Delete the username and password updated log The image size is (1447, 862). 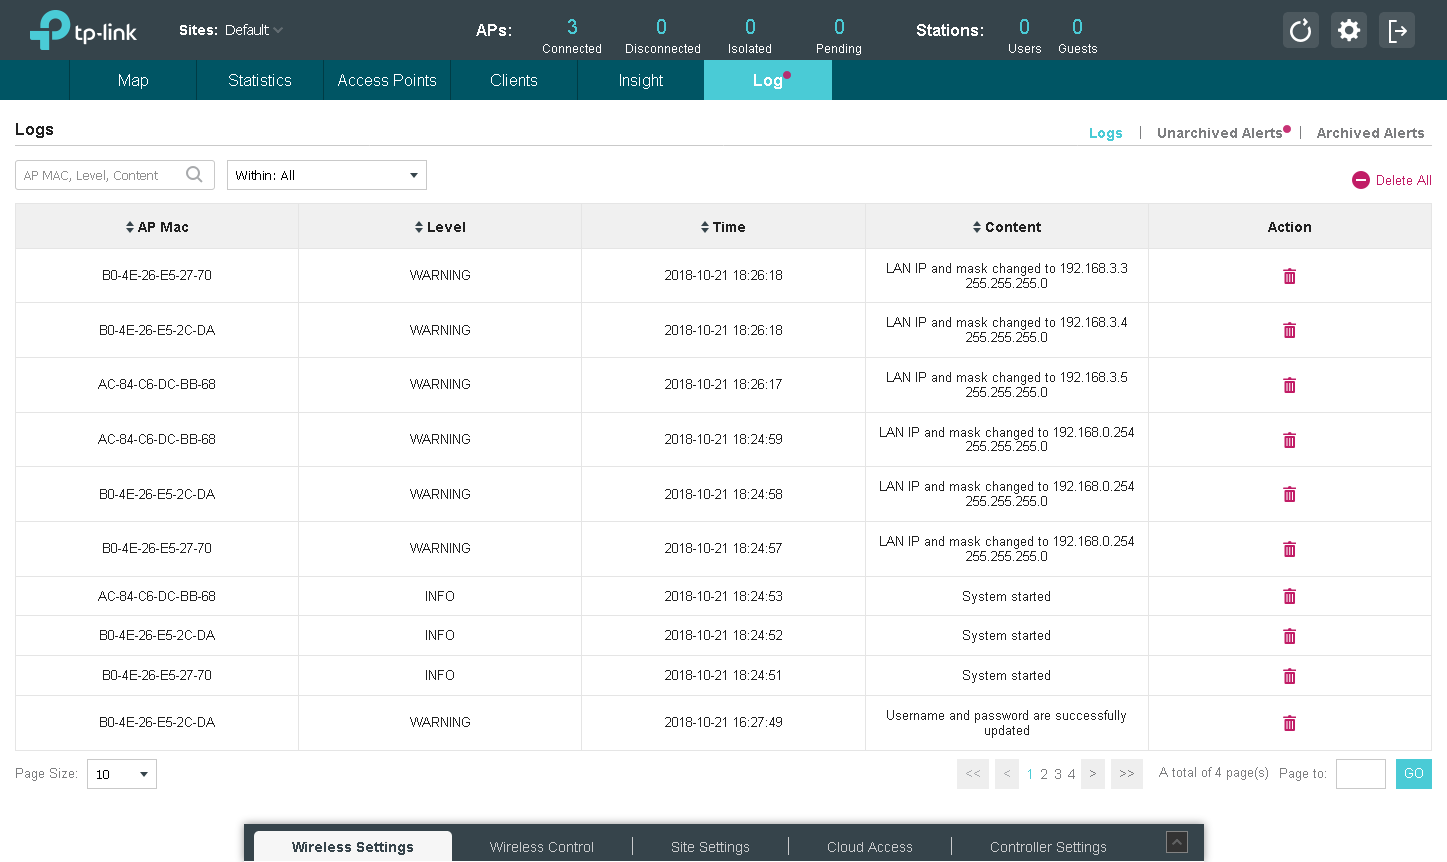pos(1290,723)
